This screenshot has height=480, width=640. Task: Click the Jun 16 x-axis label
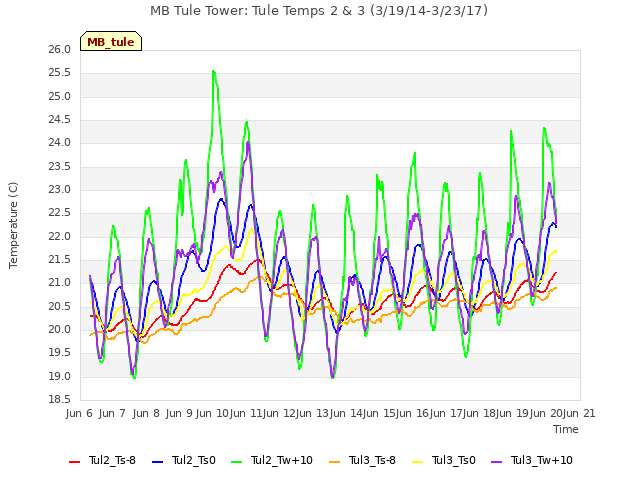pyautogui.click(x=412, y=413)
